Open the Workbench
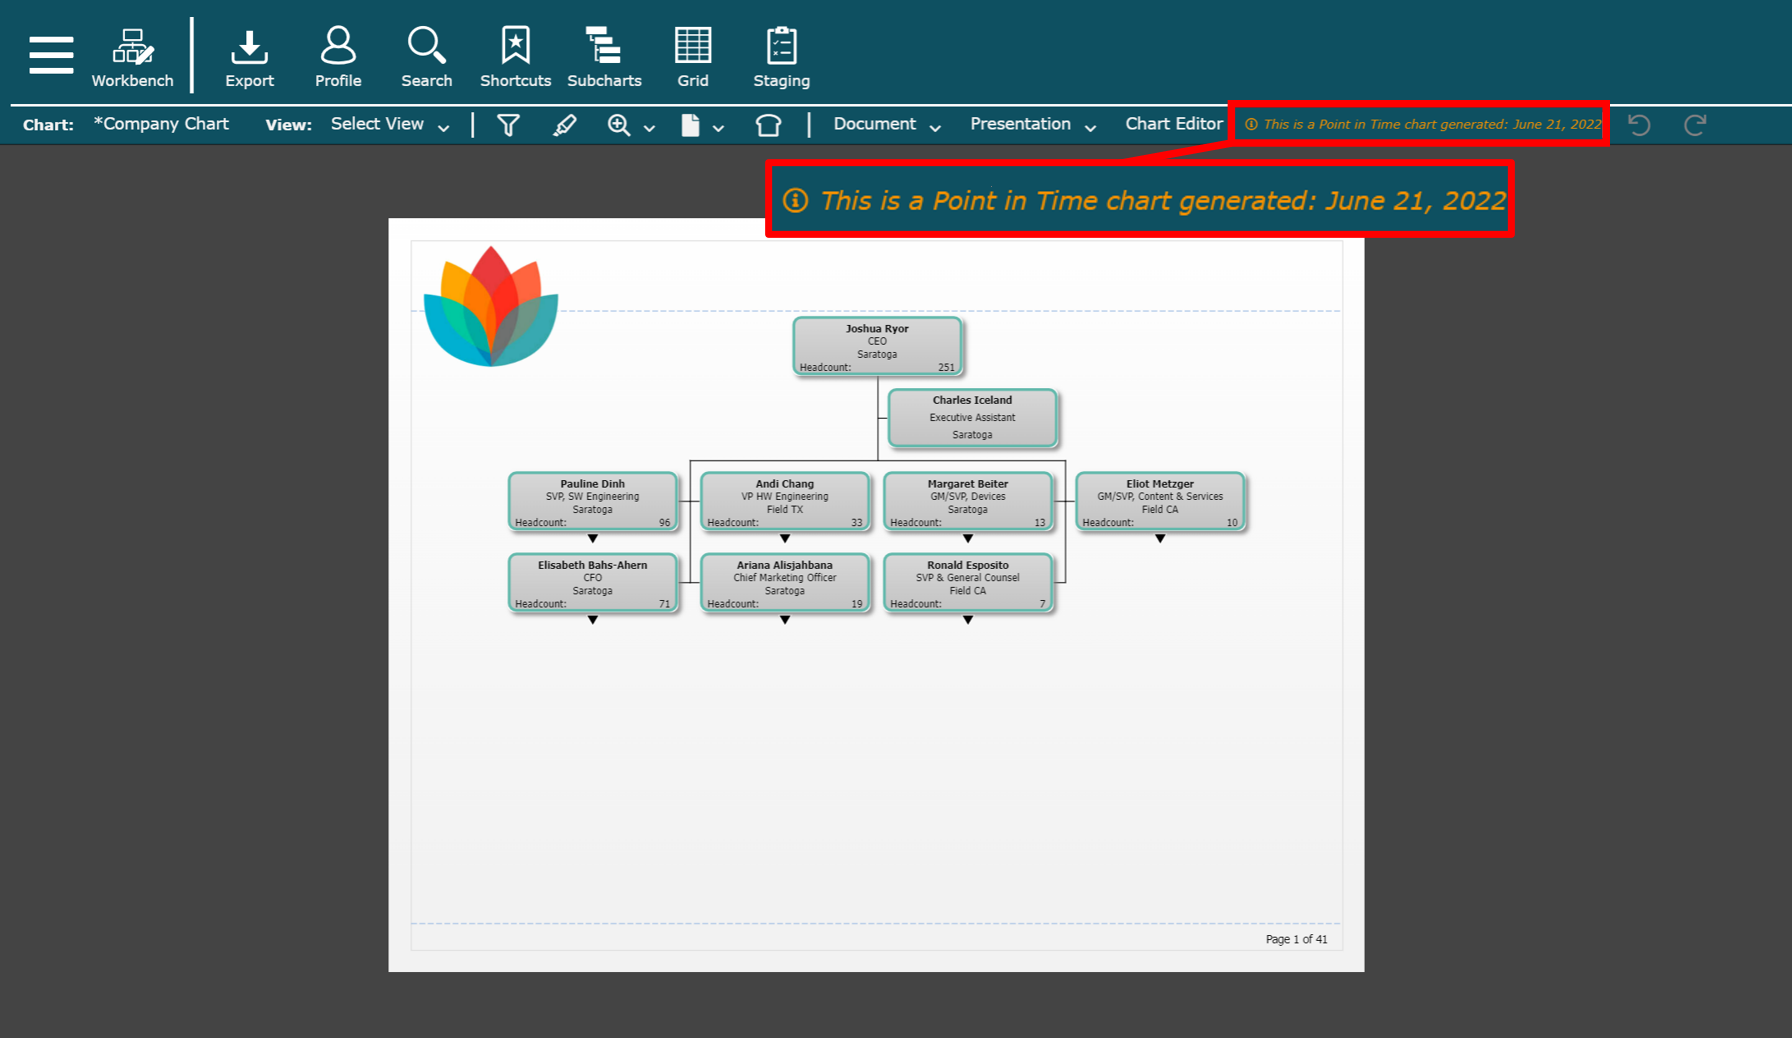The height and width of the screenshot is (1038, 1792). pos(132,57)
